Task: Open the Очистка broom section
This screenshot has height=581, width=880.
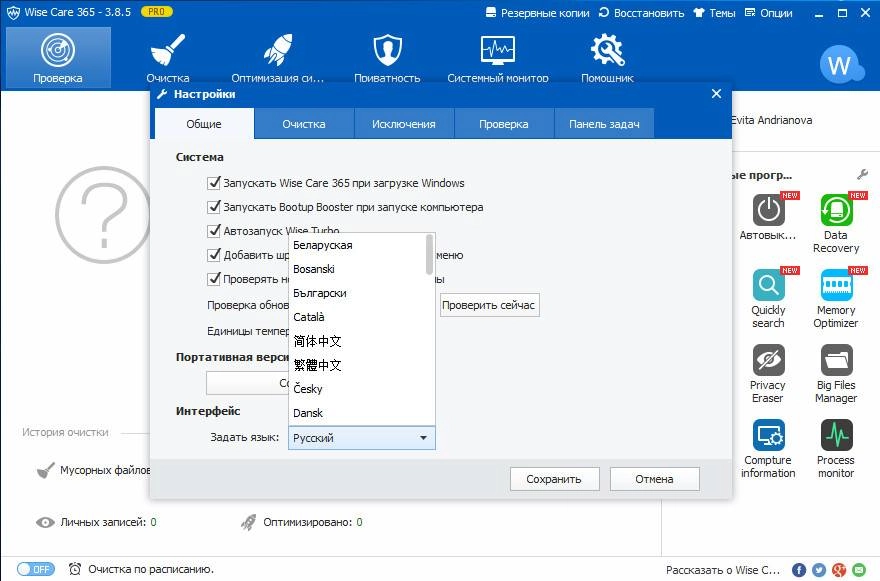Action: [x=168, y=57]
